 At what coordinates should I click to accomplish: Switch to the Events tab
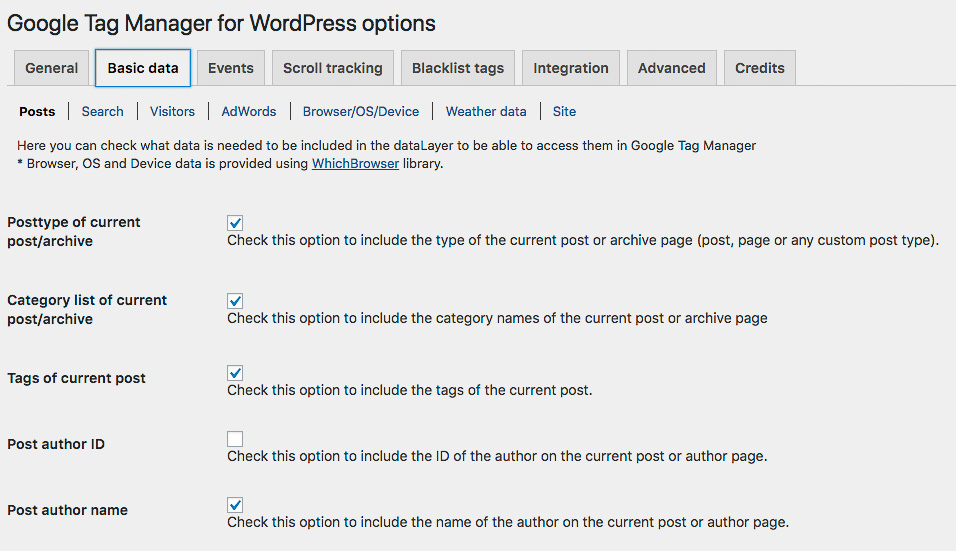tap(230, 68)
